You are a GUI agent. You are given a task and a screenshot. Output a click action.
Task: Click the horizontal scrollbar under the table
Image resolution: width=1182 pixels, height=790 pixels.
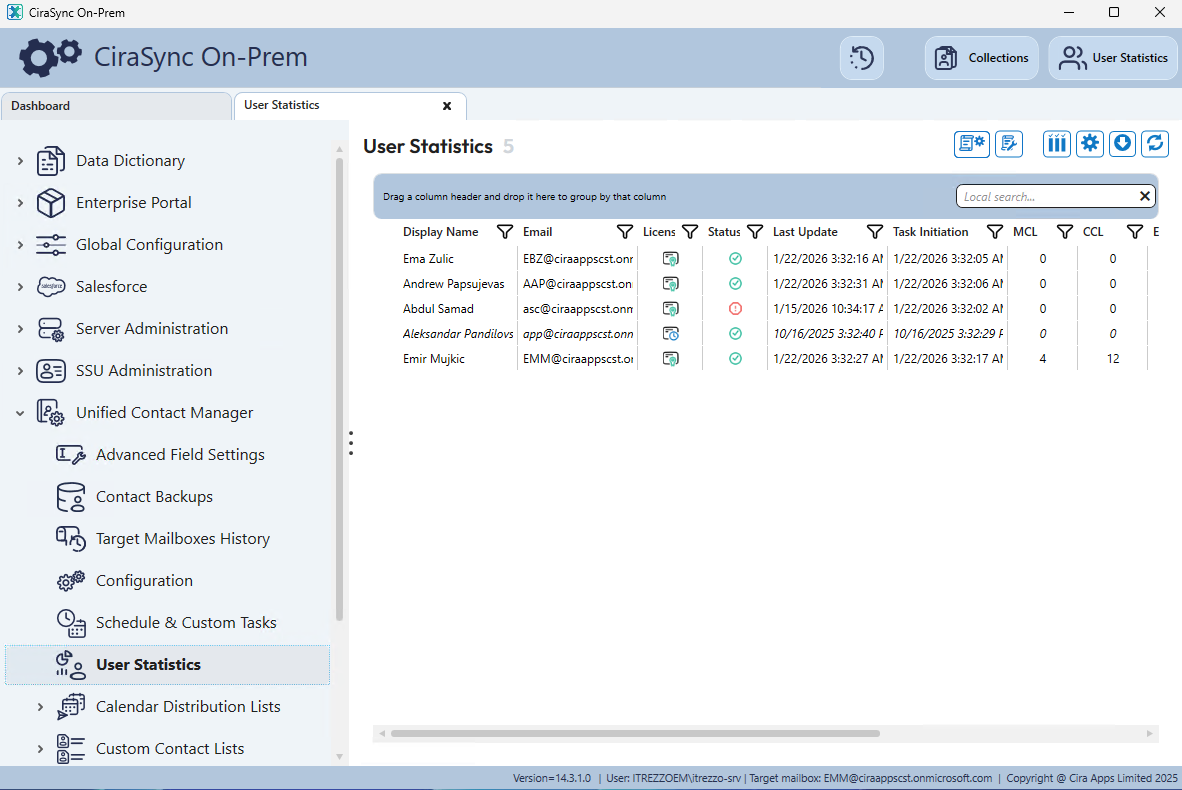[x=635, y=734]
